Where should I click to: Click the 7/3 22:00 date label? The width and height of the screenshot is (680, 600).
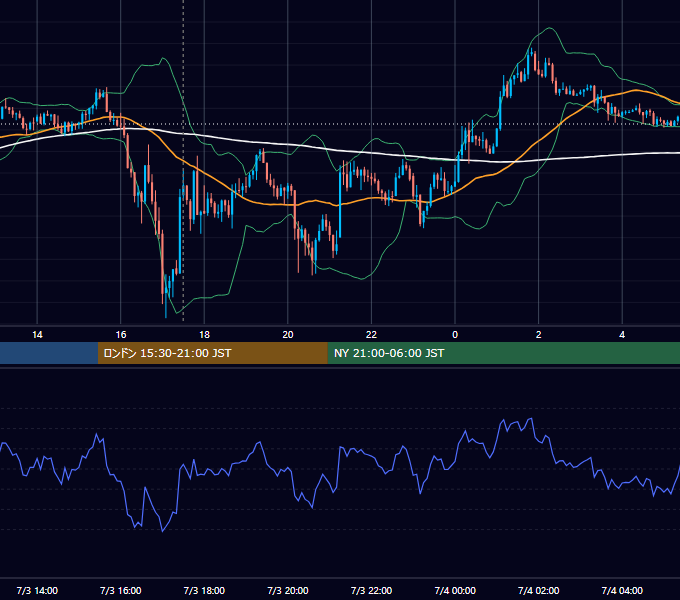pos(371,590)
